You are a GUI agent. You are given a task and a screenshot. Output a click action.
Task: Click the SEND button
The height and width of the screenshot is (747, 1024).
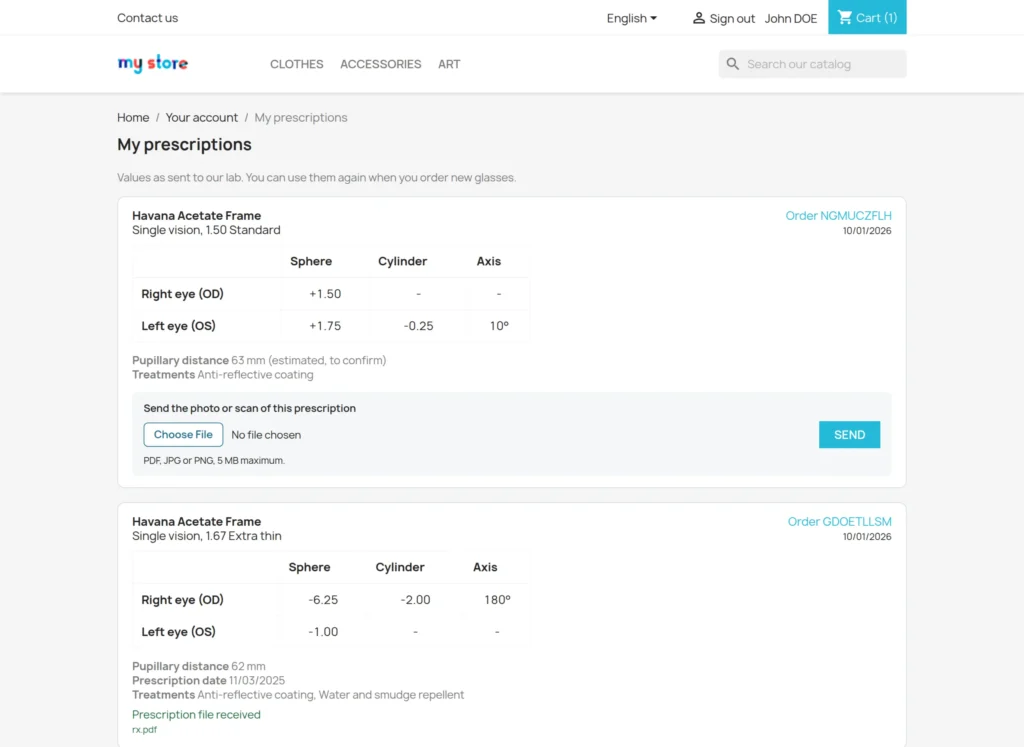(x=850, y=435)
